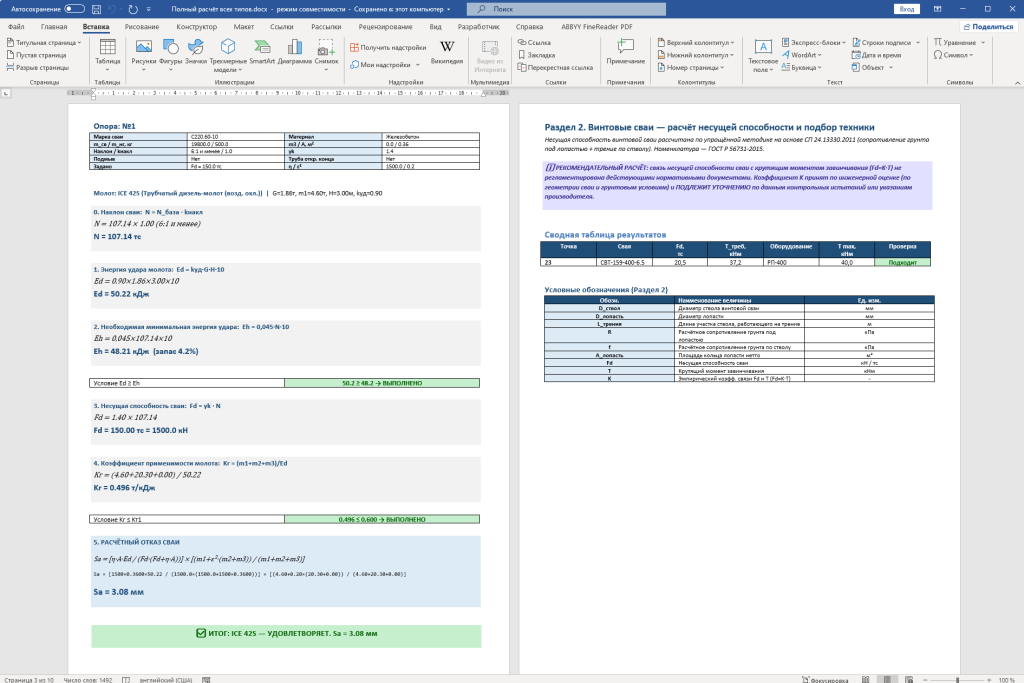Open the ABBYY FineReader PDF tab

point(597,27)
